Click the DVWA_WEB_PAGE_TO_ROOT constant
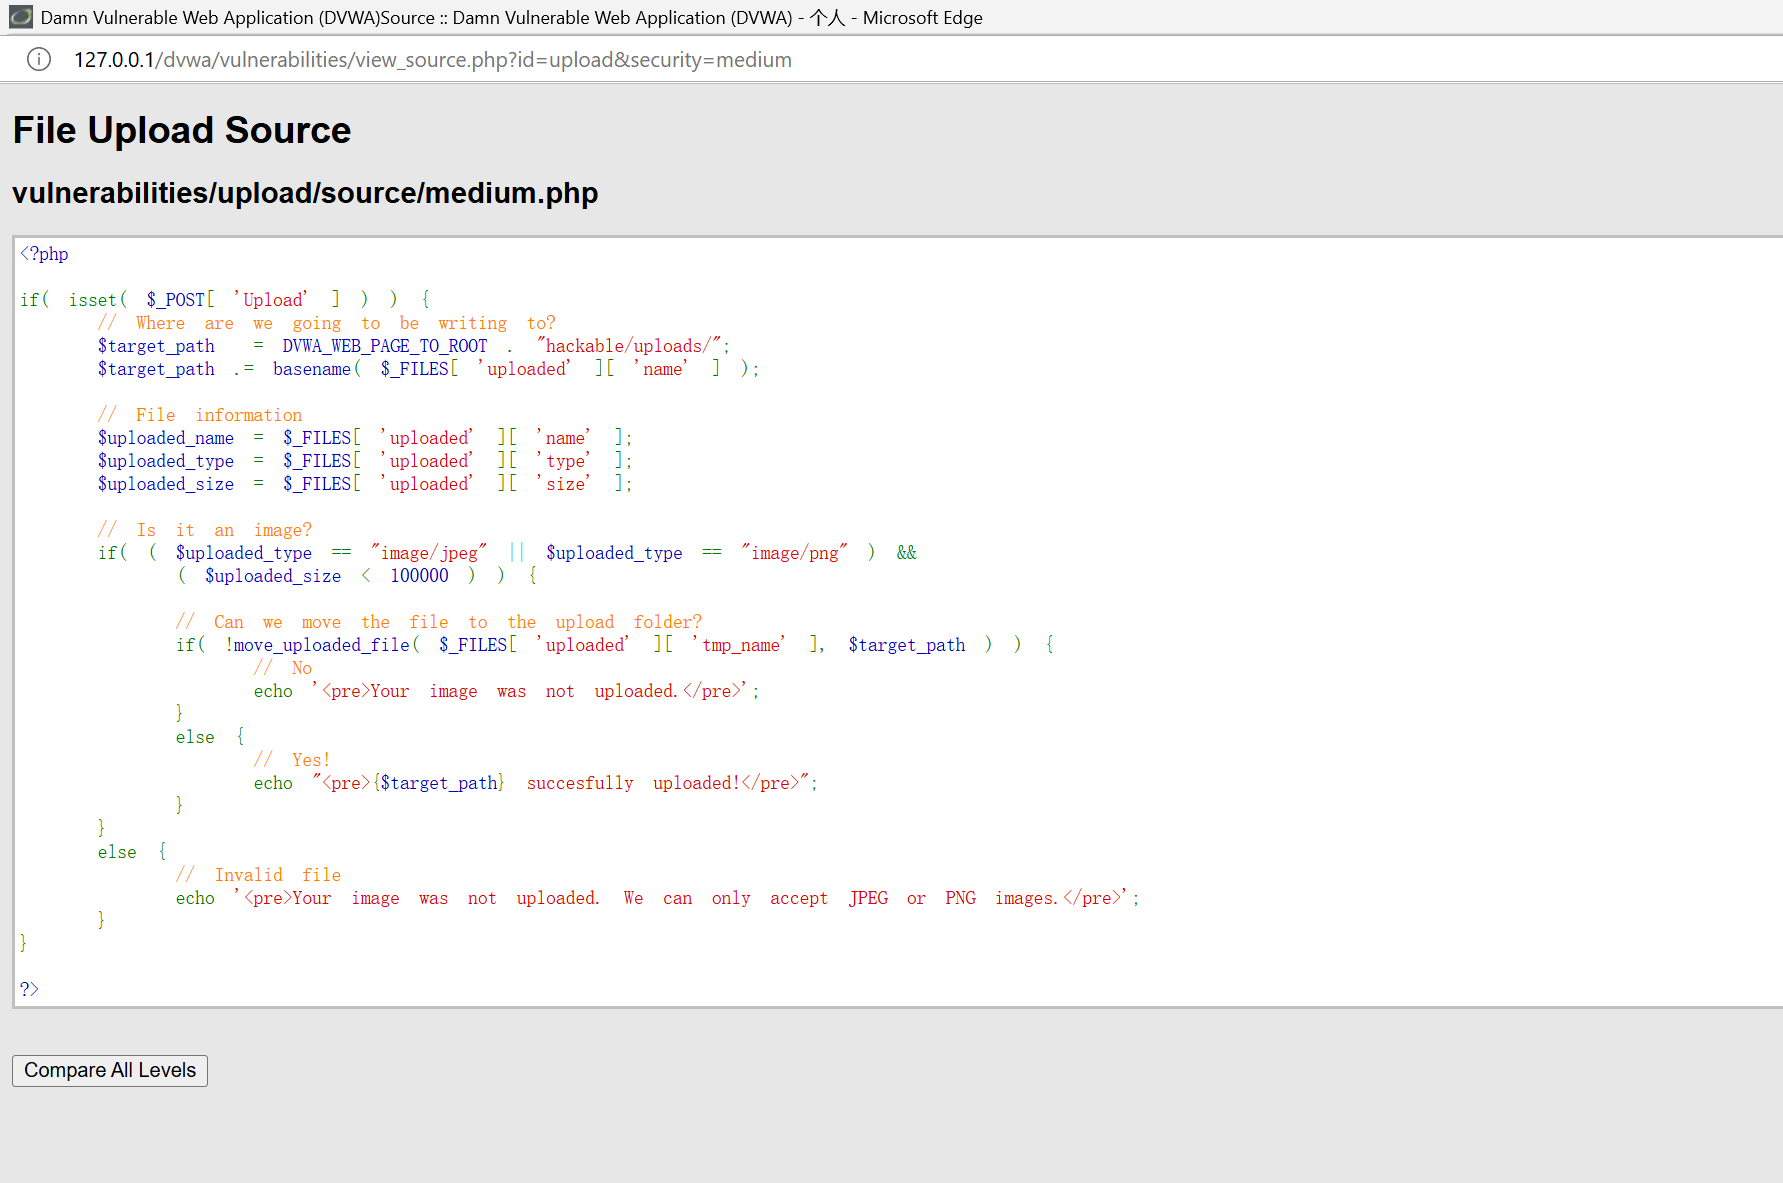Image resolution: width=1783 pixels, height=1183 pixels. point(384,346)
